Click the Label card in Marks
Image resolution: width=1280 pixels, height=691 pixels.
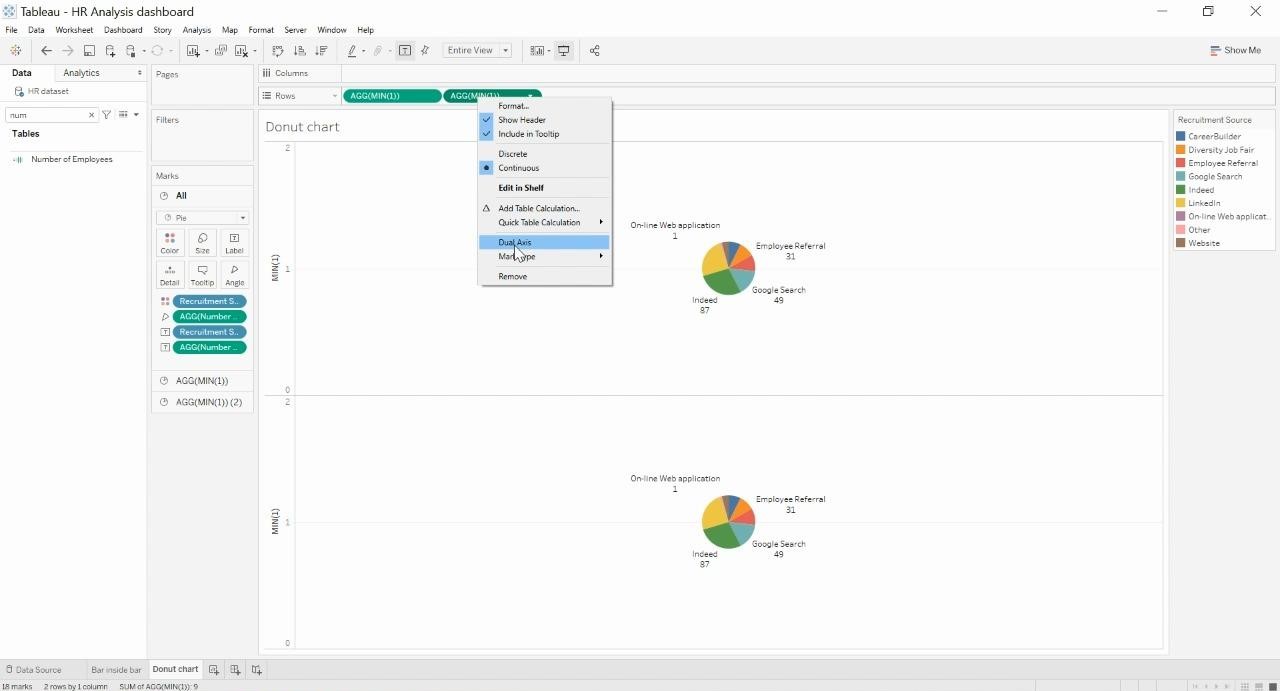tap(234, 243)
